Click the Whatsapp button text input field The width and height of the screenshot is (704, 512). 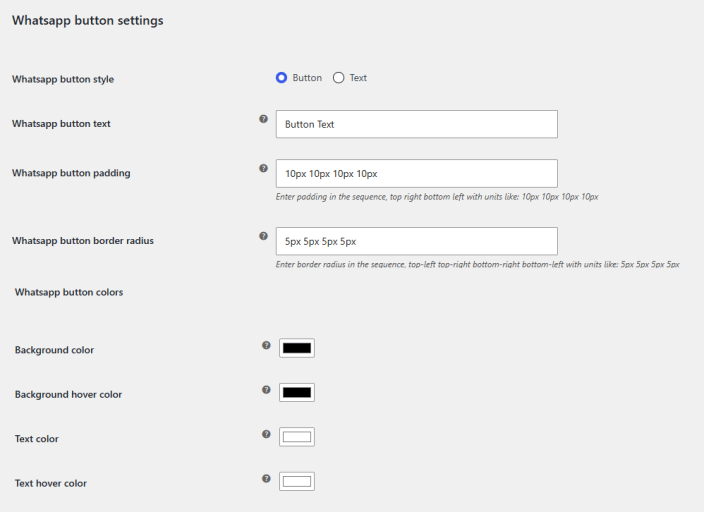point(417,124)
